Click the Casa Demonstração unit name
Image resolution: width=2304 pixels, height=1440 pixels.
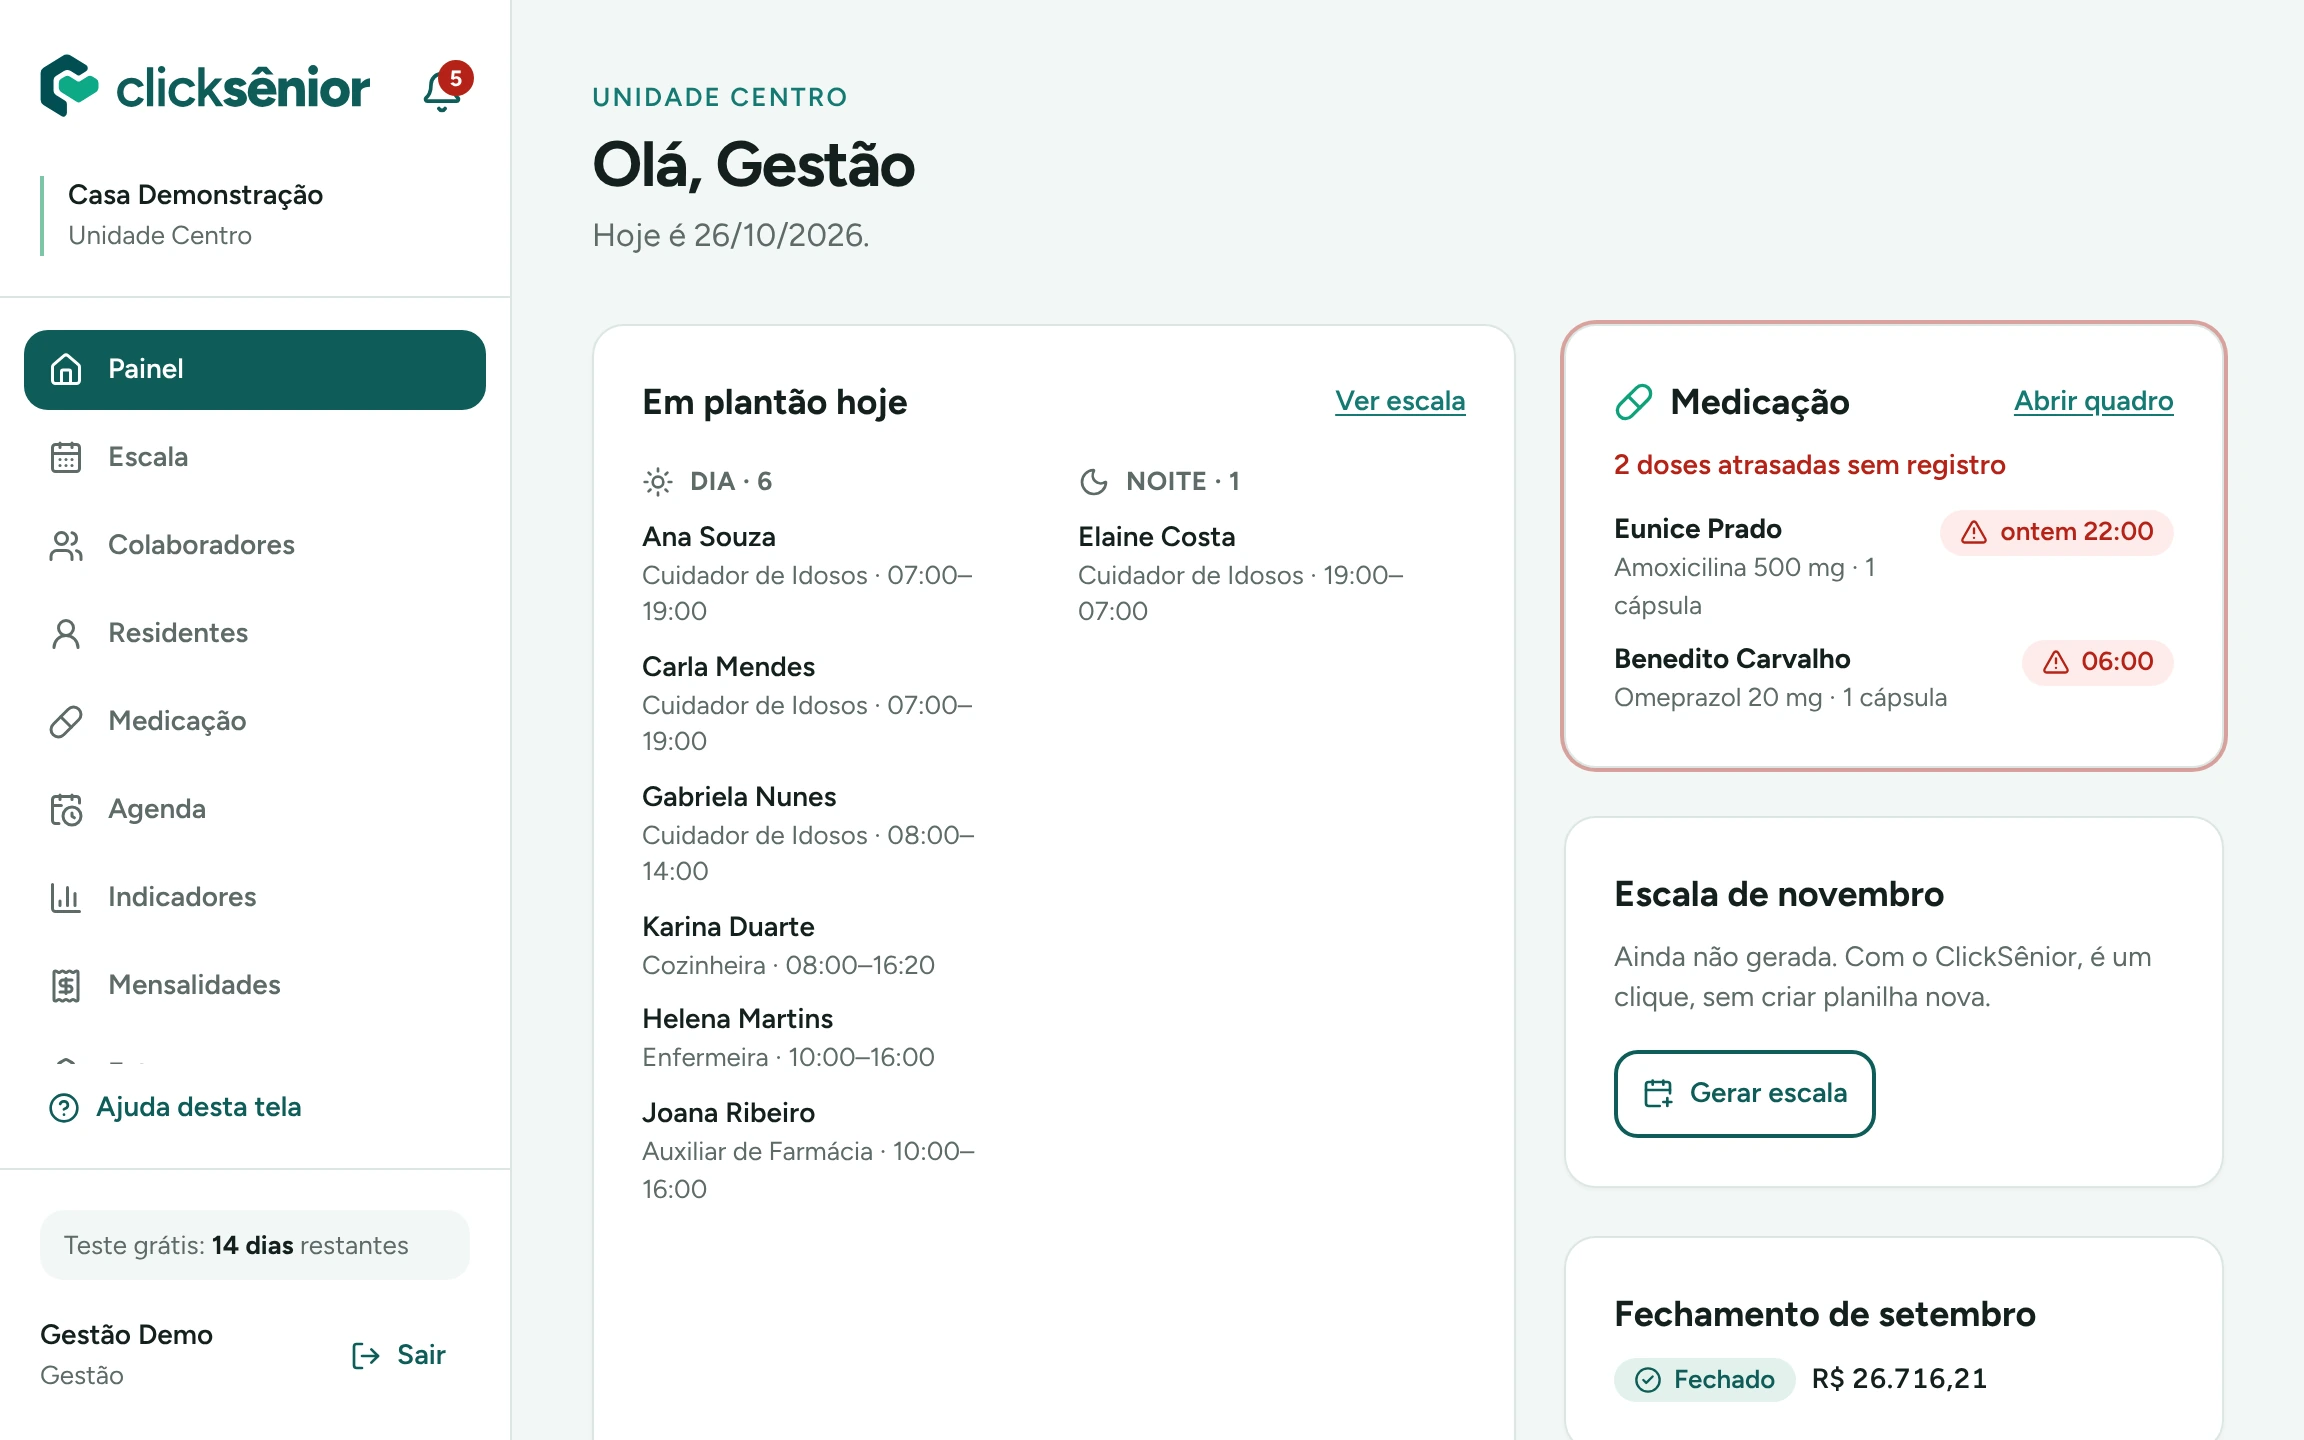[195, 195]
